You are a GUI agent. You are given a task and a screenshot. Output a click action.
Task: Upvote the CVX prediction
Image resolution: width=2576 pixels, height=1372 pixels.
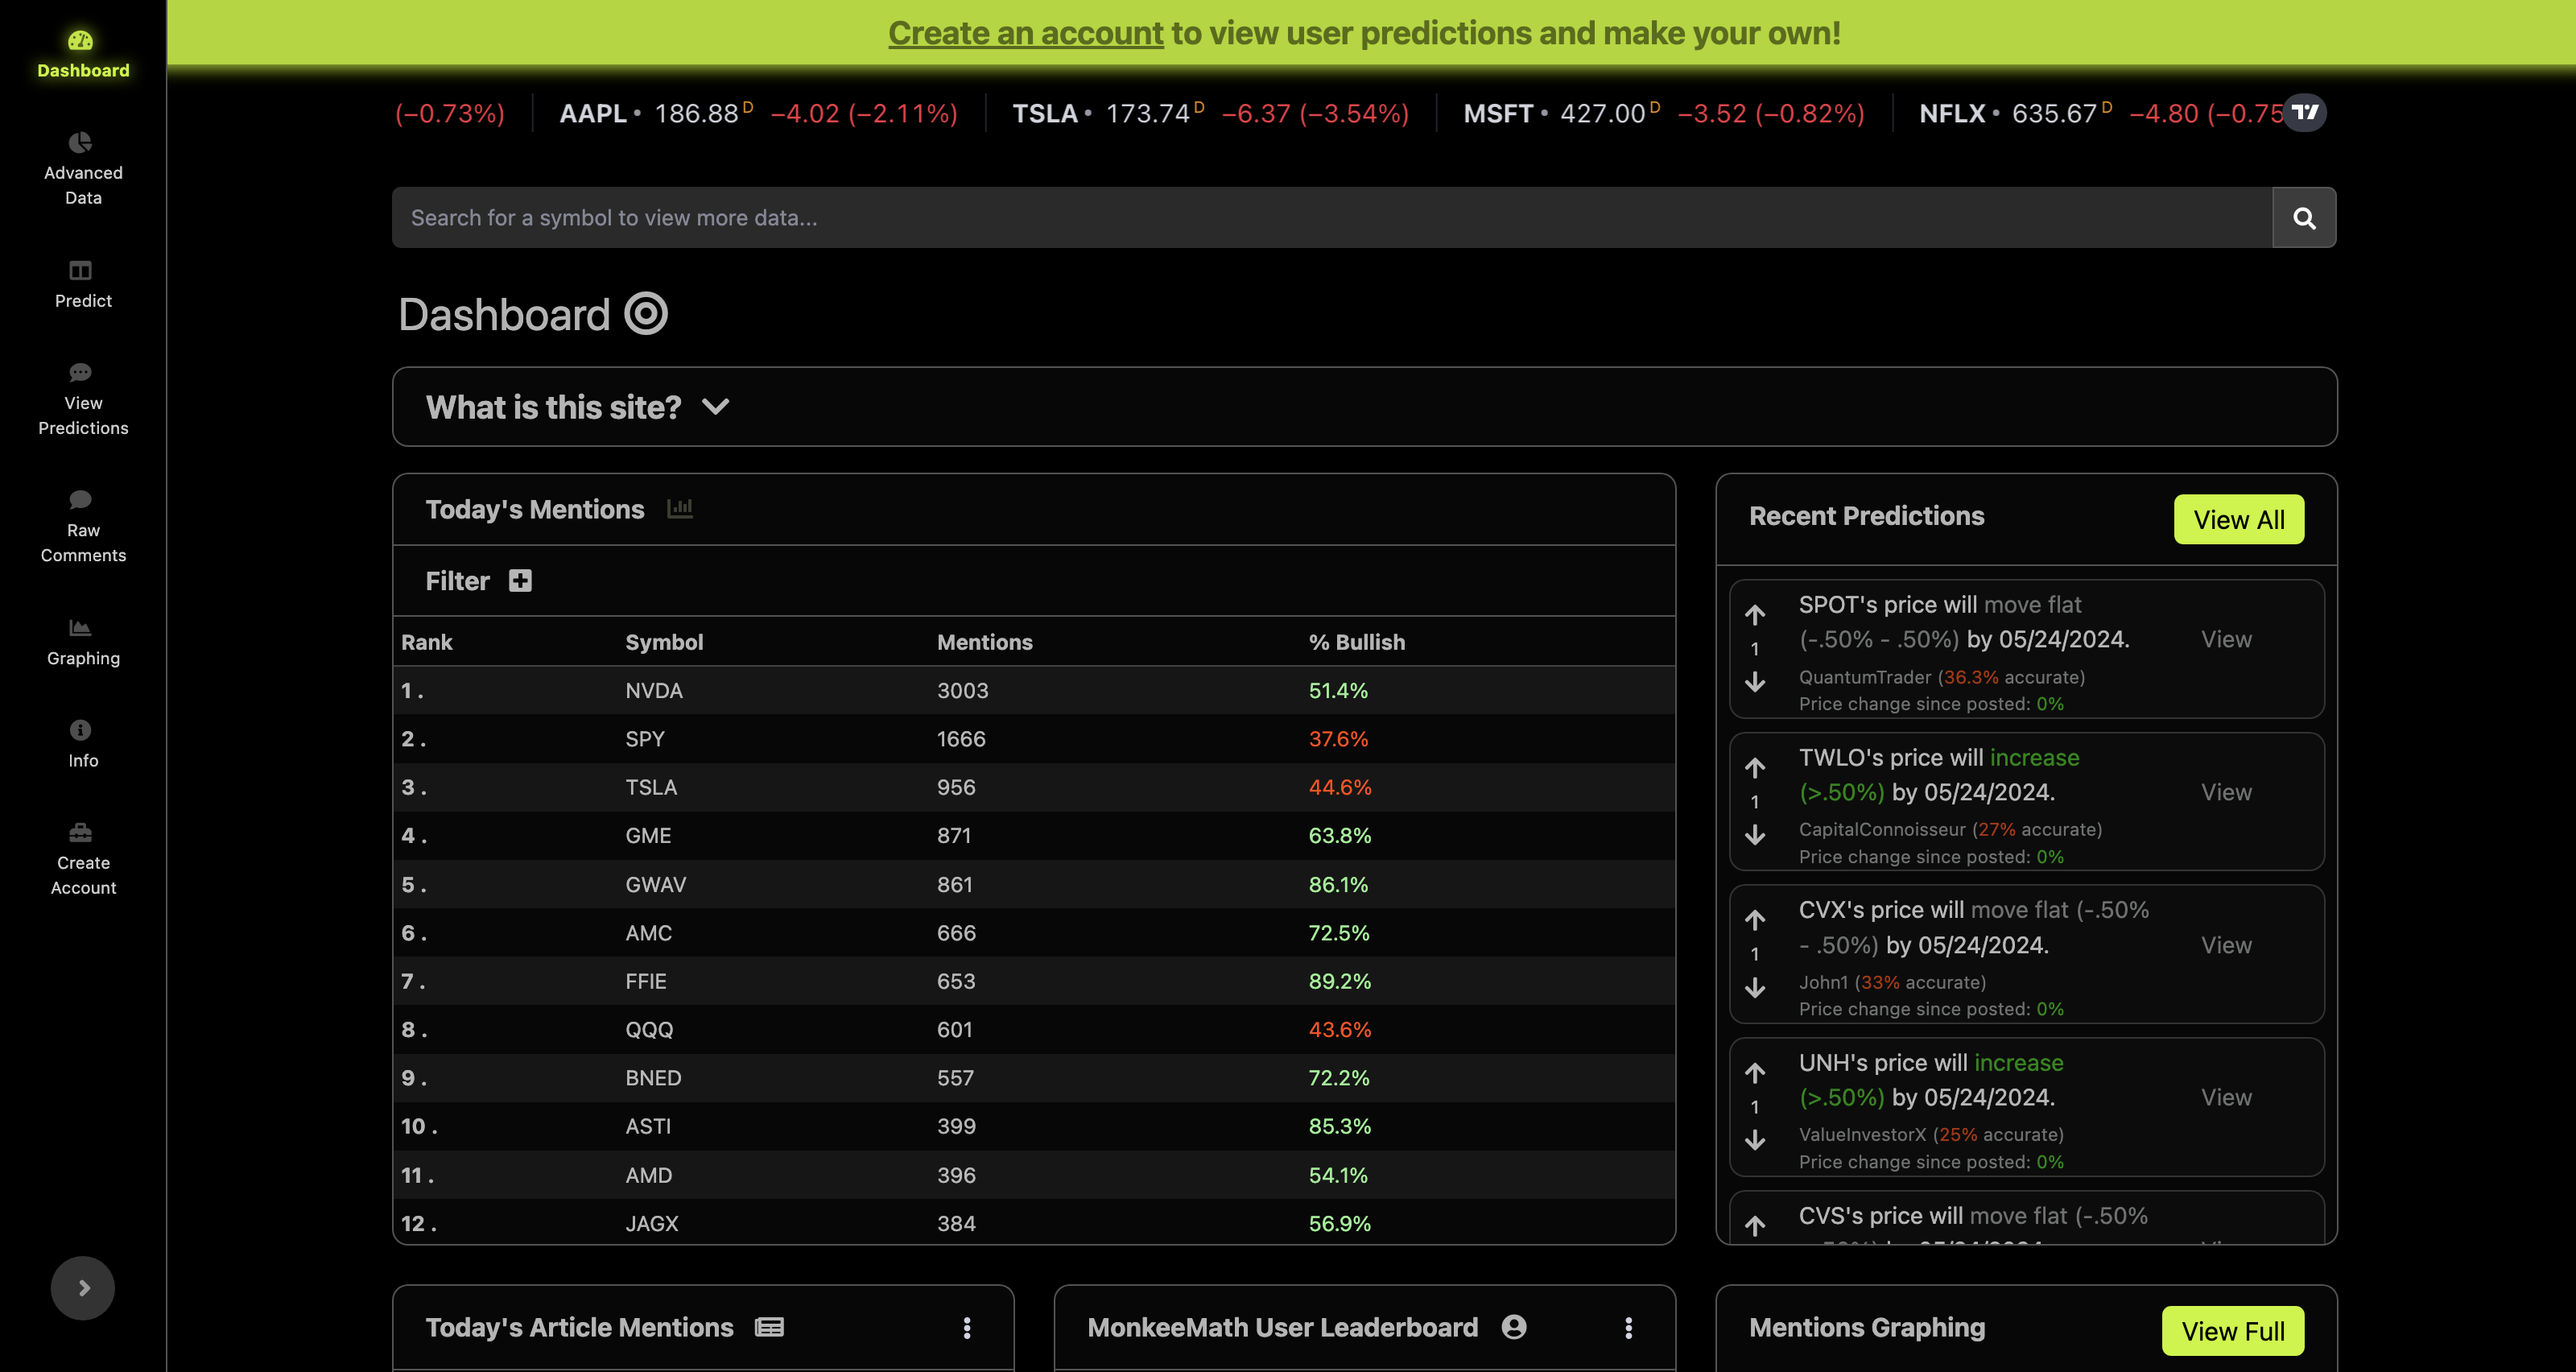[1755, 920]
